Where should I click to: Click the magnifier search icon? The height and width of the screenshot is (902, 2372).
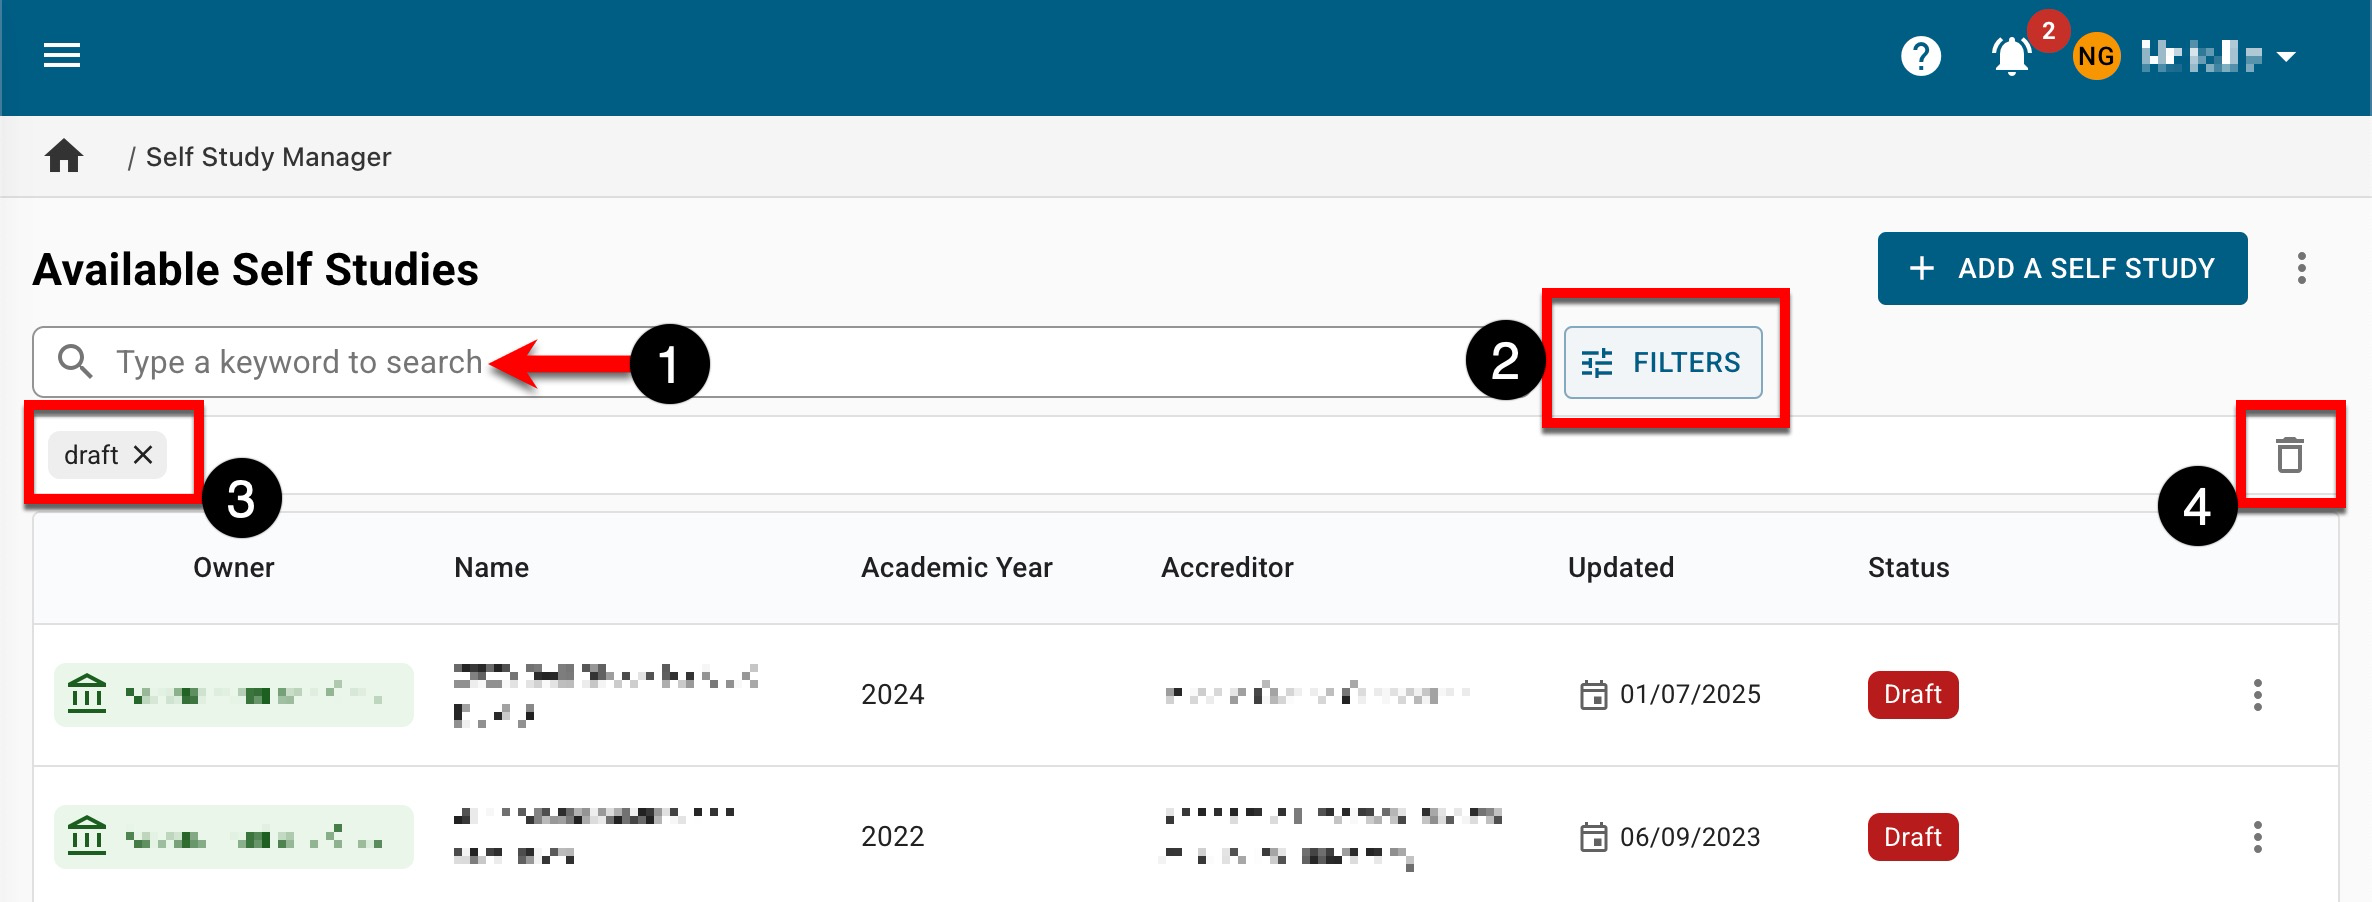[75, 362]
